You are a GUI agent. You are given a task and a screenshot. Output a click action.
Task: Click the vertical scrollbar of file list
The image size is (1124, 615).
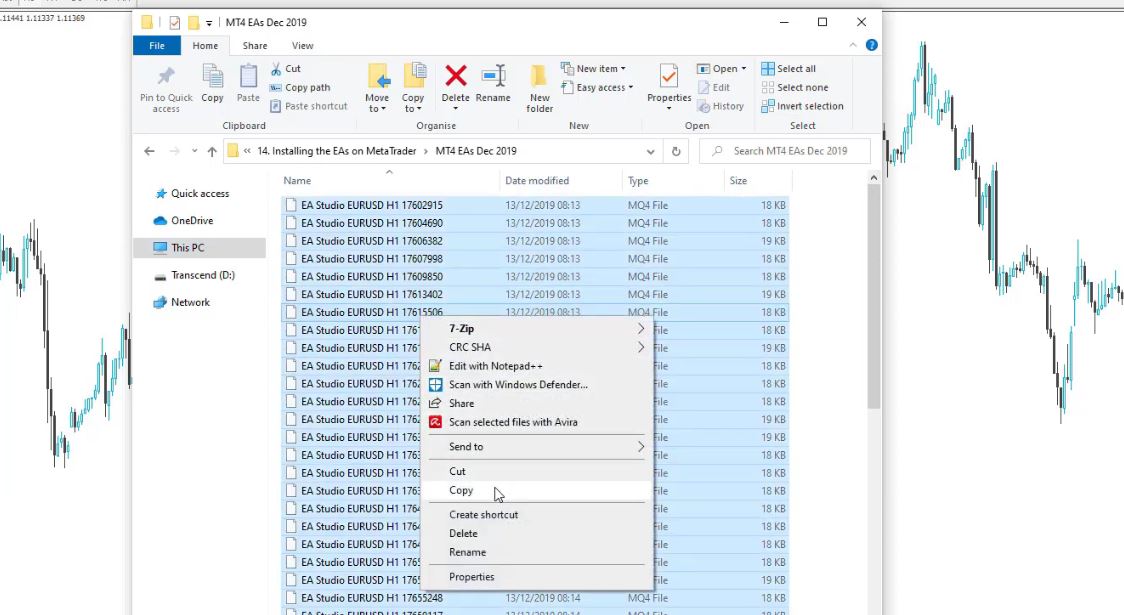coord(873,300)
